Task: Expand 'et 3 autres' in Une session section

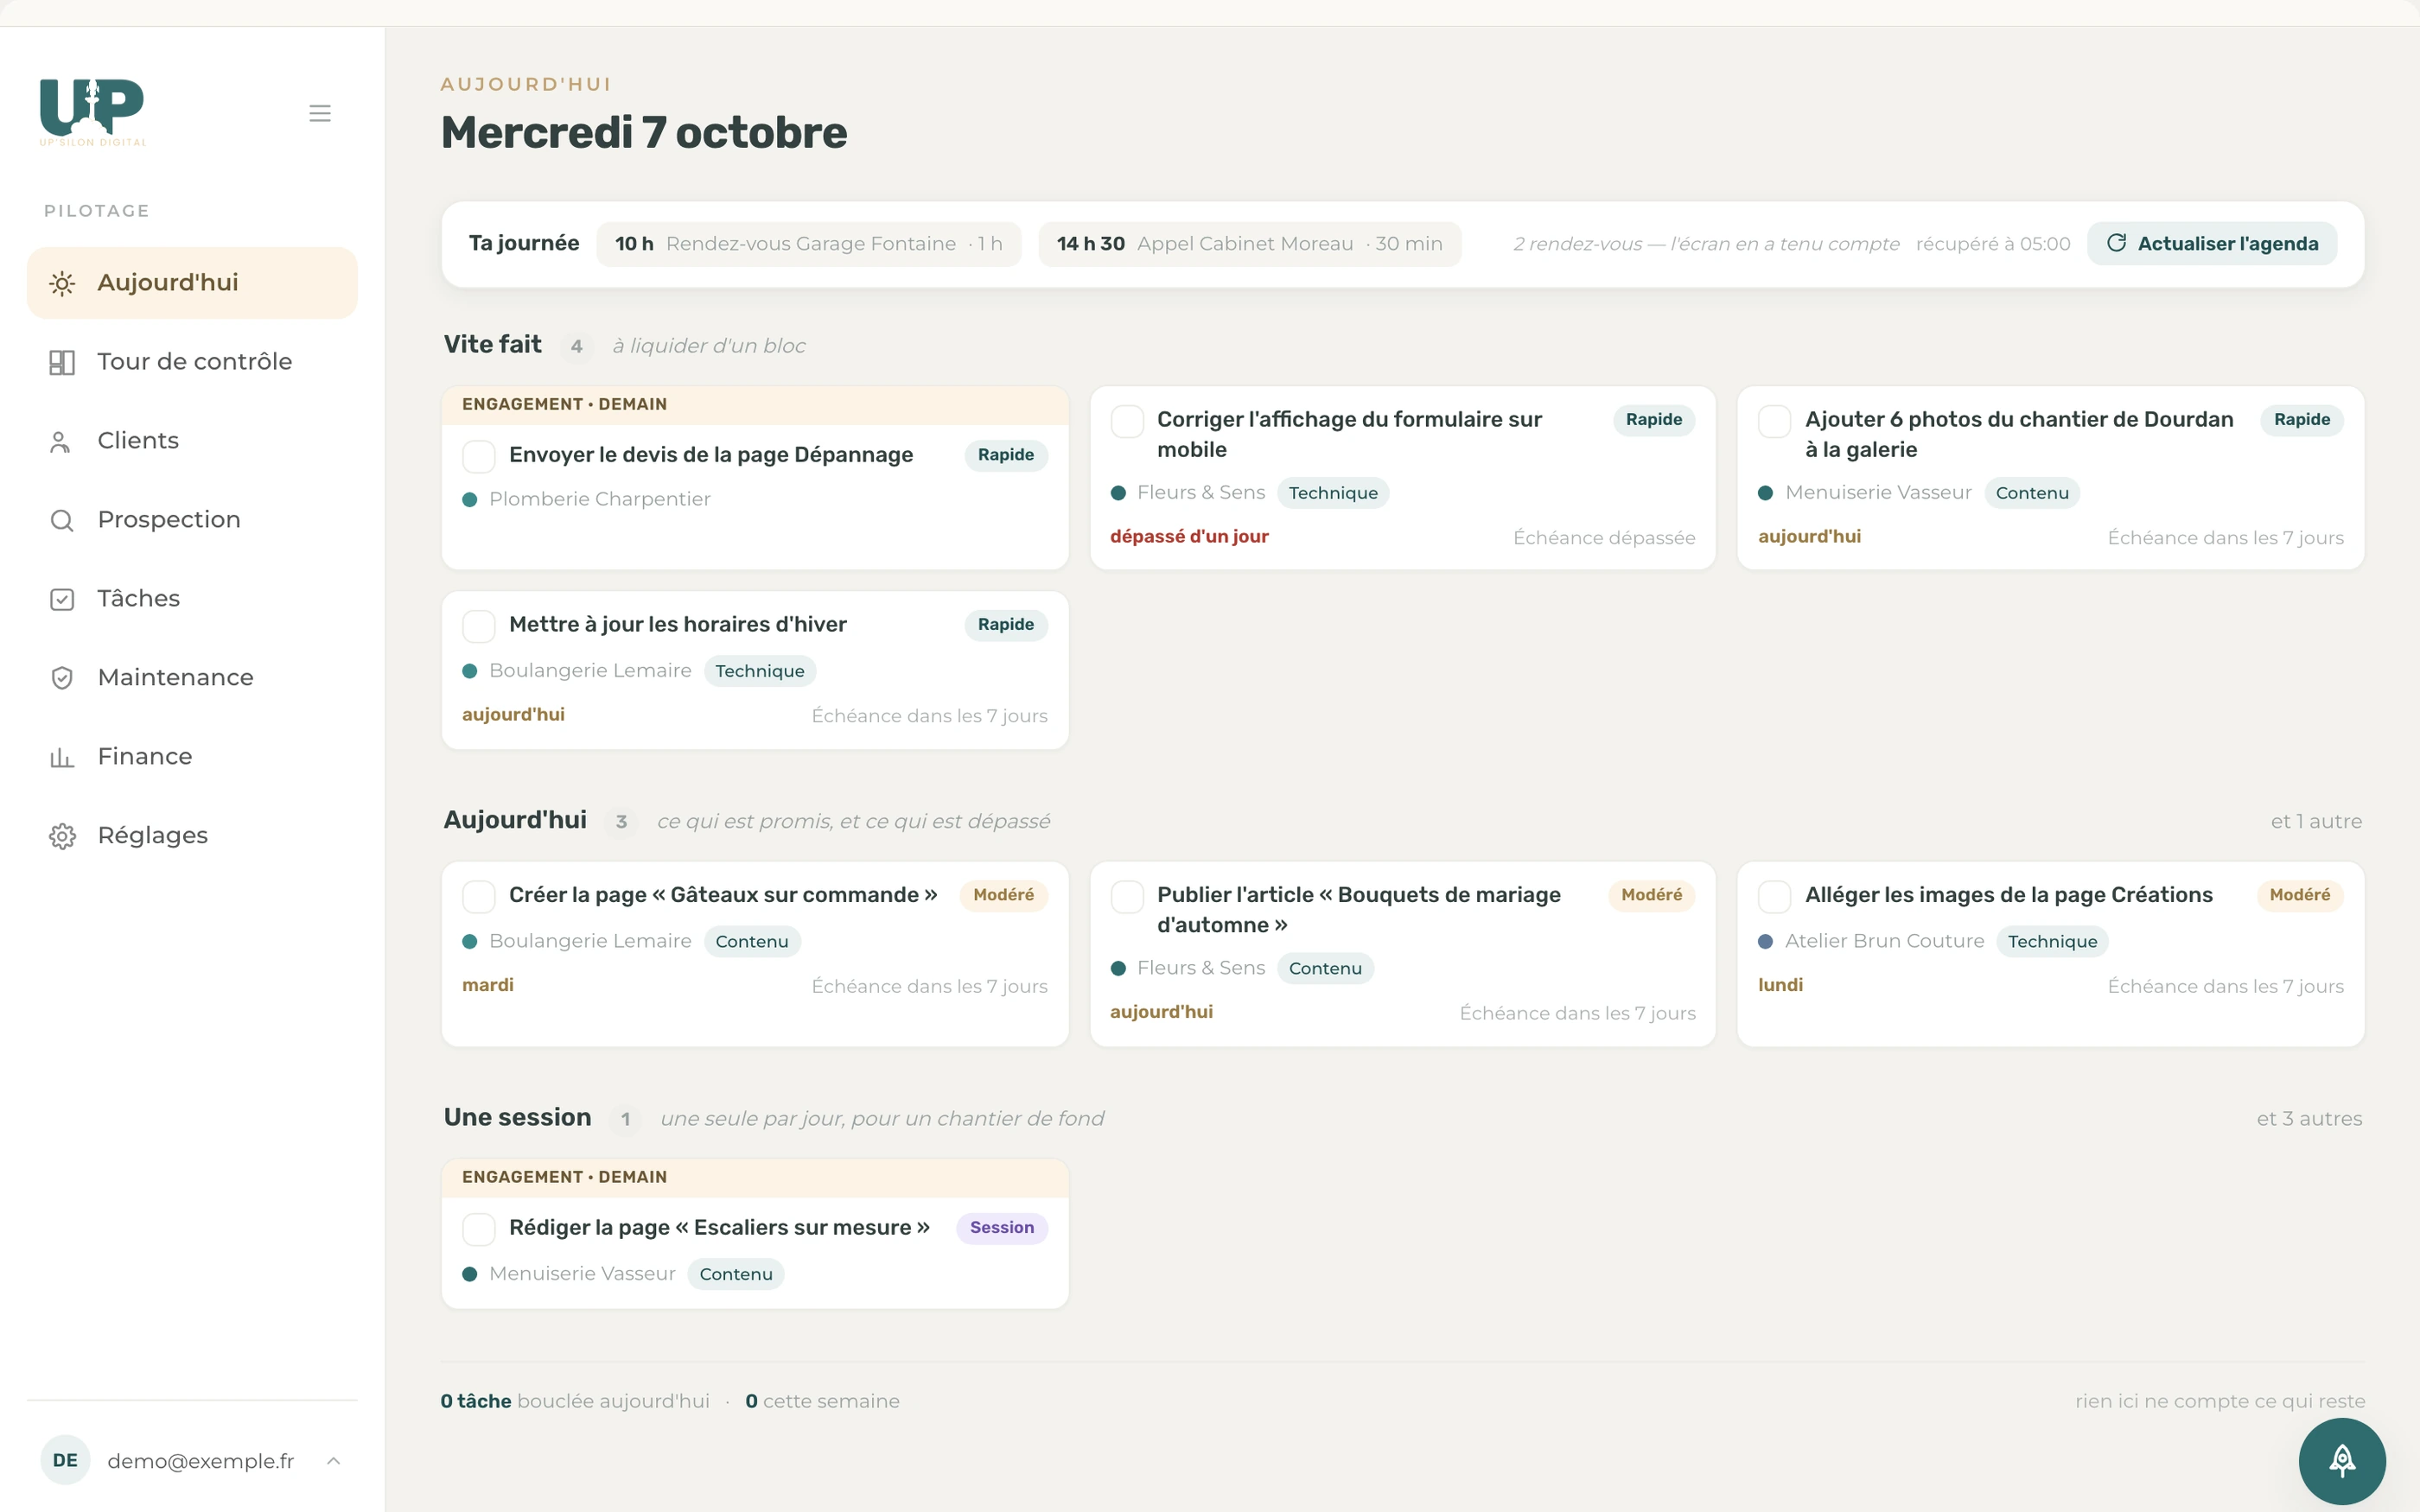Action: click(x=2309, y=1118)
